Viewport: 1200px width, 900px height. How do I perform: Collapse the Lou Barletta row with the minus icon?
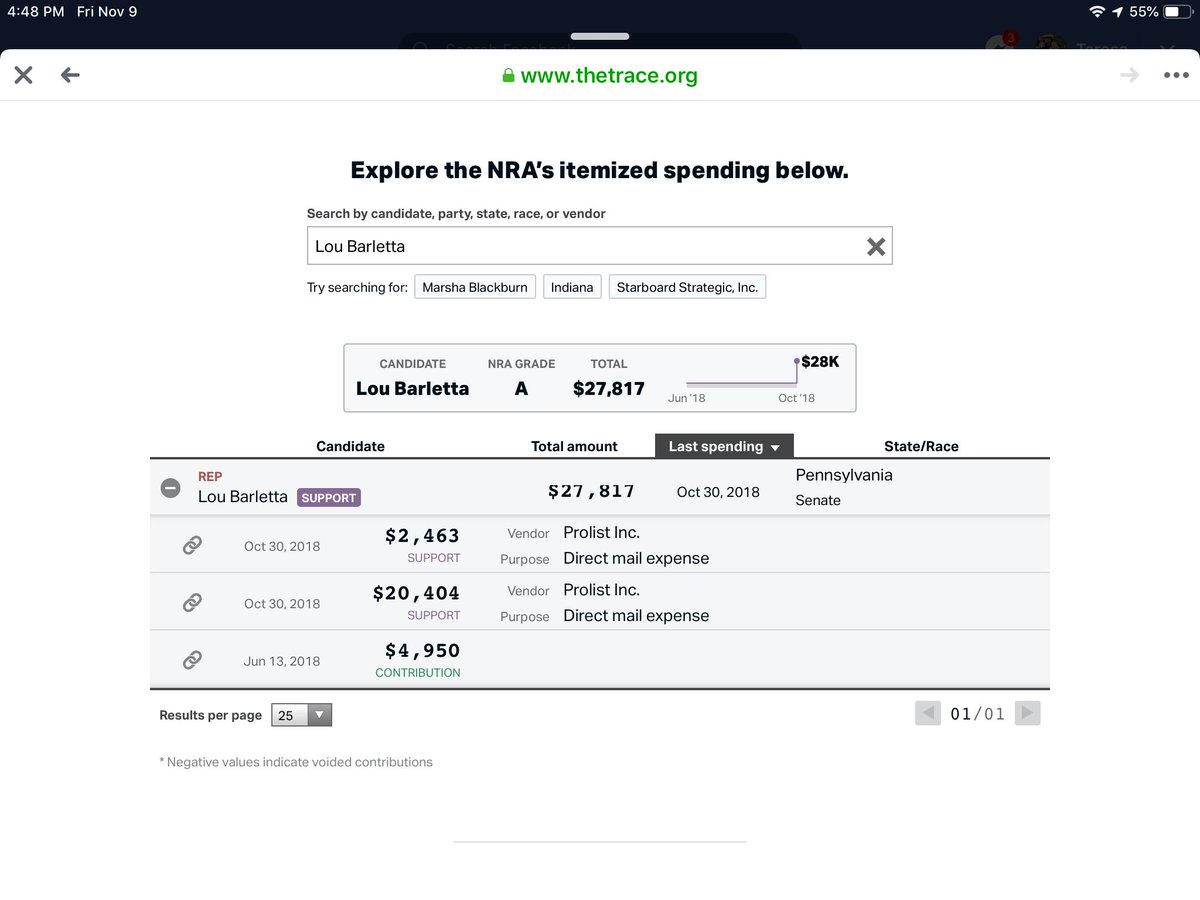coord(171,488)
